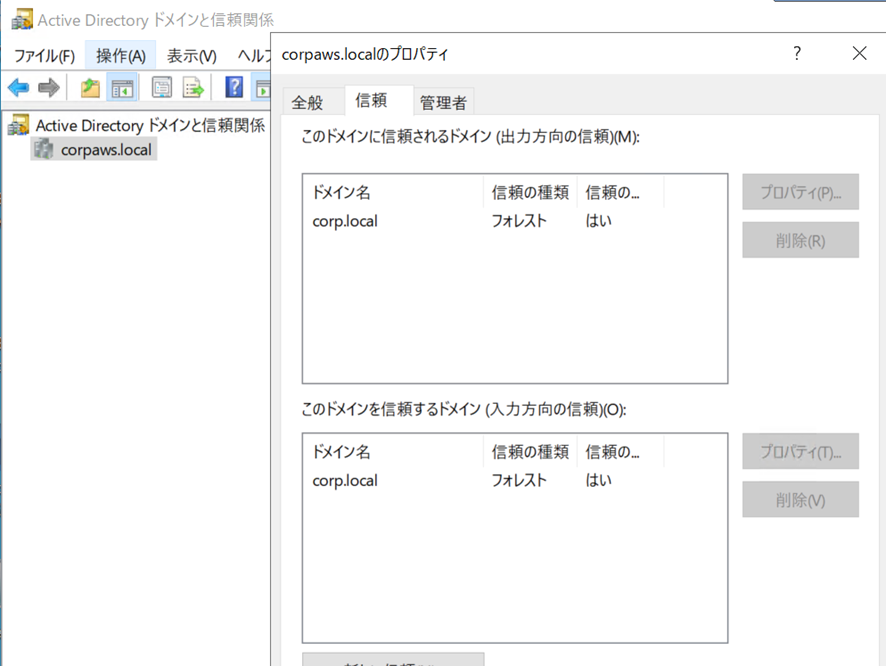Click 信頼の種類 column header in outgoing list
The width and height of the screenshot is (886, 666).
[530, 193]
